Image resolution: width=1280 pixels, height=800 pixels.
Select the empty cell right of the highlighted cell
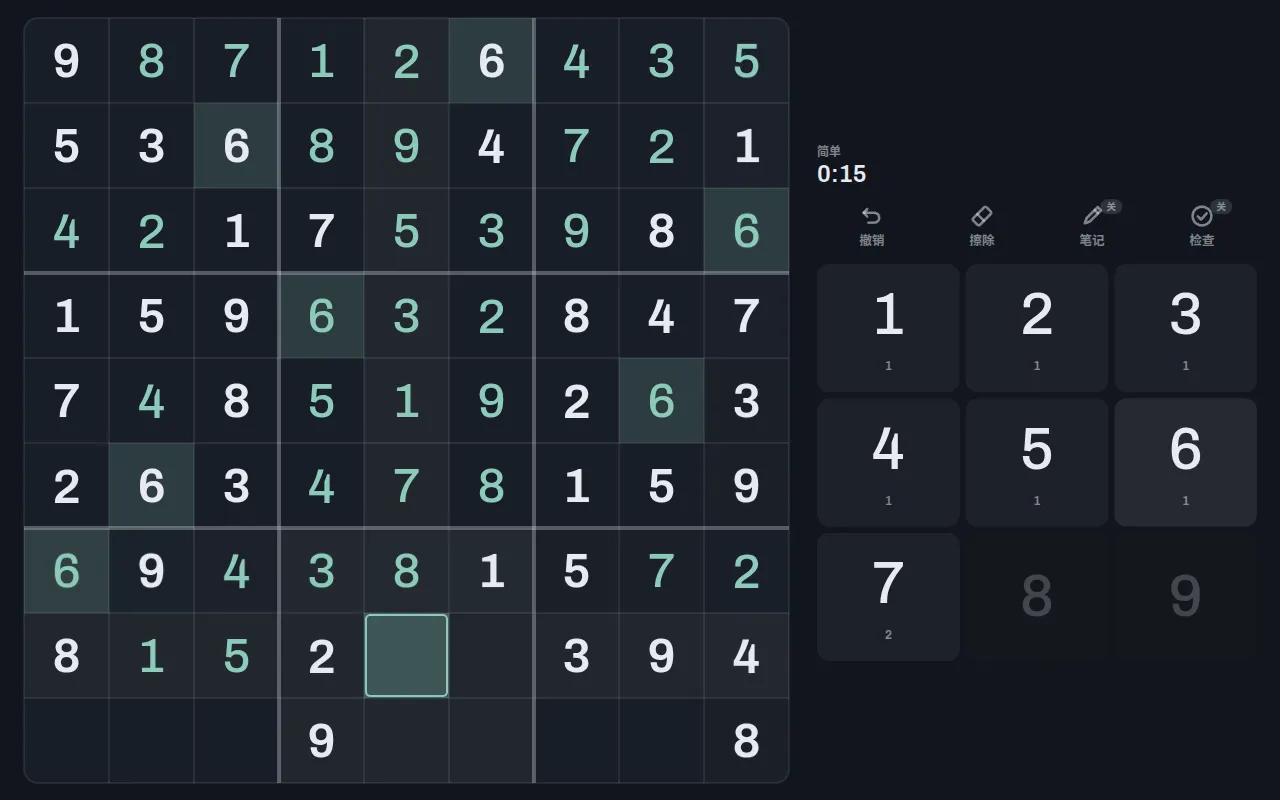click(x=491, y=656)
